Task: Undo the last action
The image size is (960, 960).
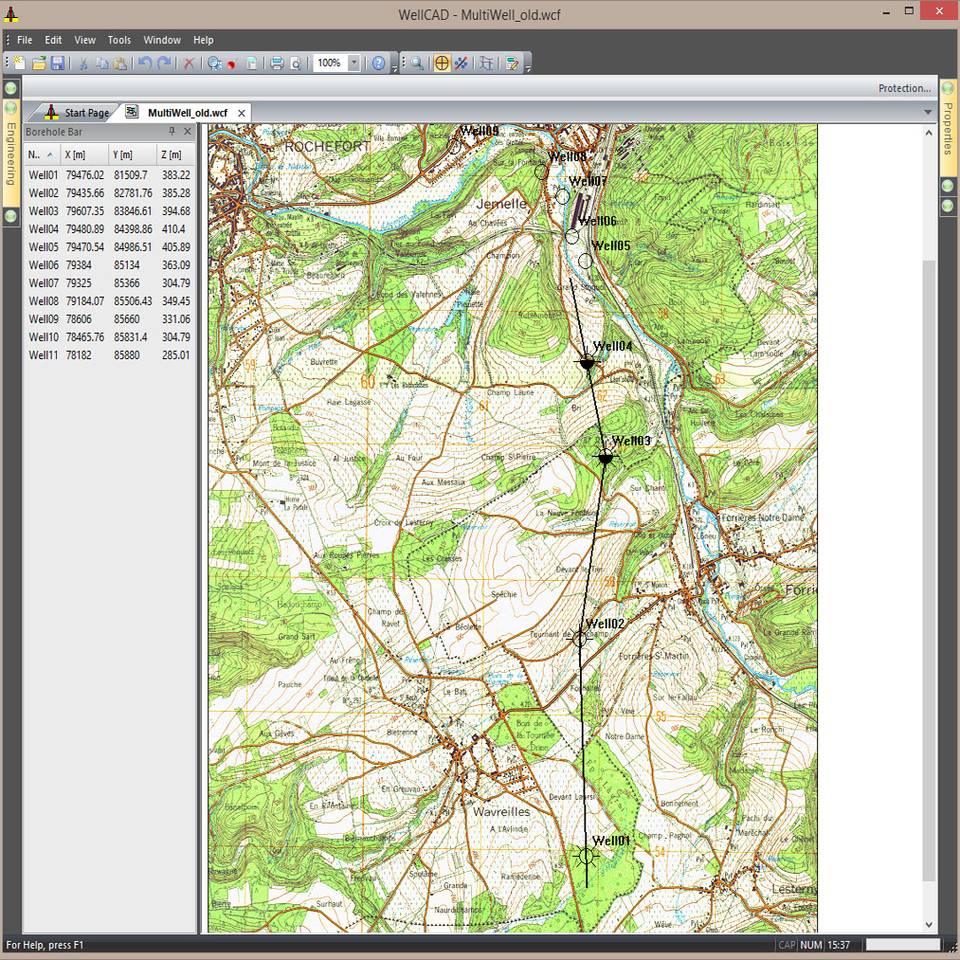Action: point(144,62)
